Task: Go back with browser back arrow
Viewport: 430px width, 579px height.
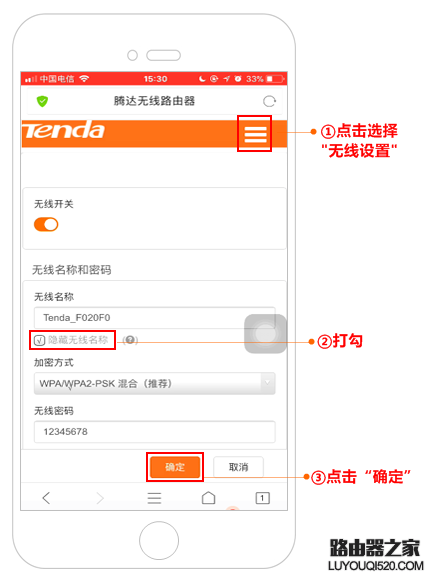Action: pos(46,498)
